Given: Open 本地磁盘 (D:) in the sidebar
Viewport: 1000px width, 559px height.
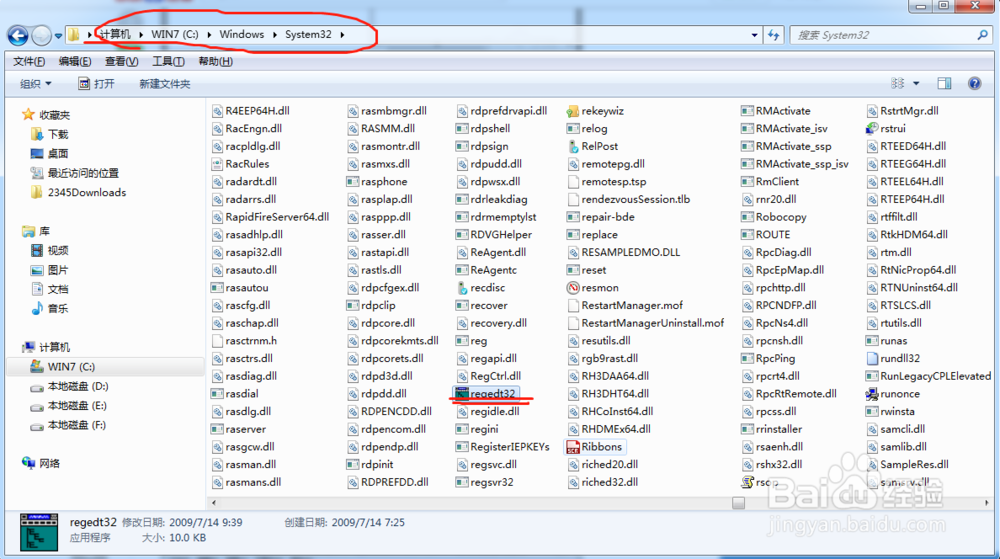Looking at the screenshot, I should [78, 386].
